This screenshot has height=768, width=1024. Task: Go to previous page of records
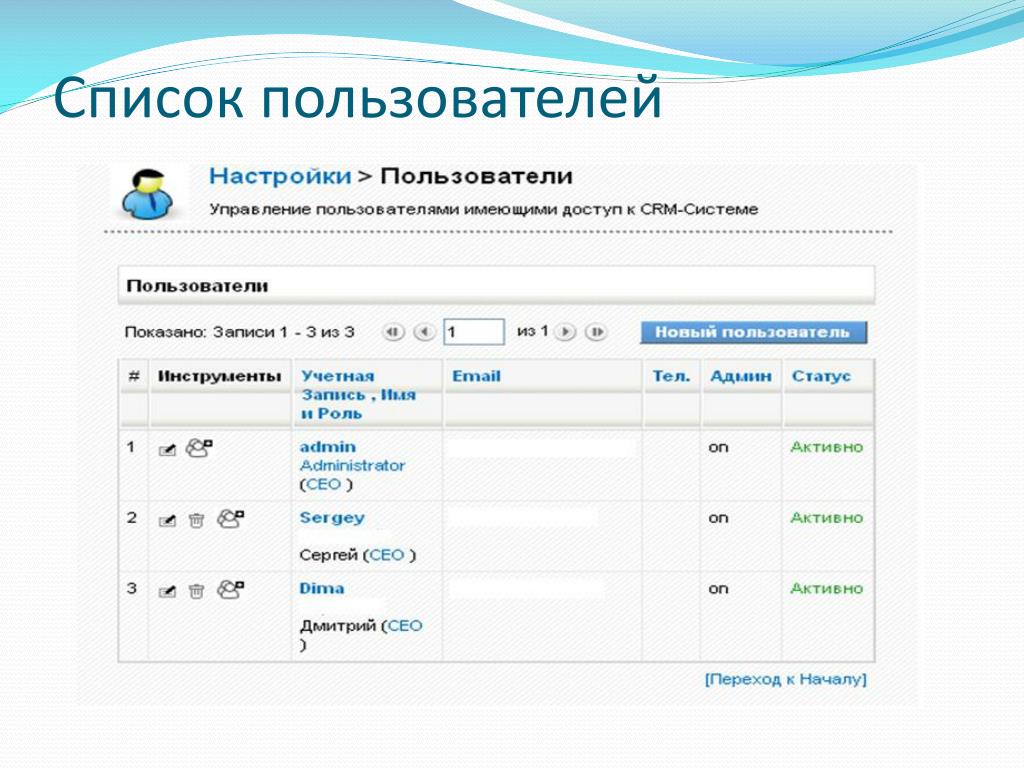pyautogui.click(x=424, y=332)
